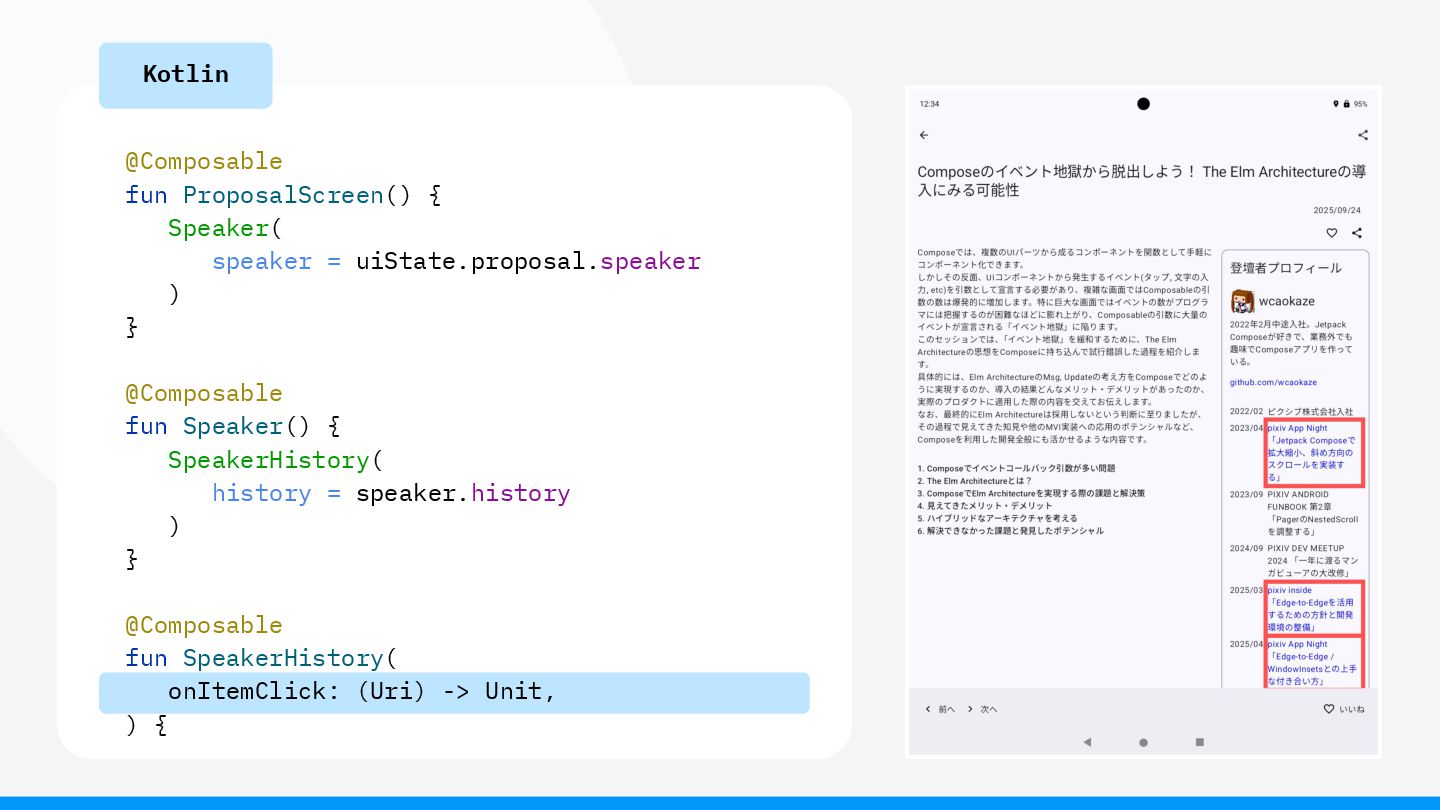This screenshot has height=810, width=1440.
Task: Click the speaker = uiState.proposal.speaker line
Action: 456,261
